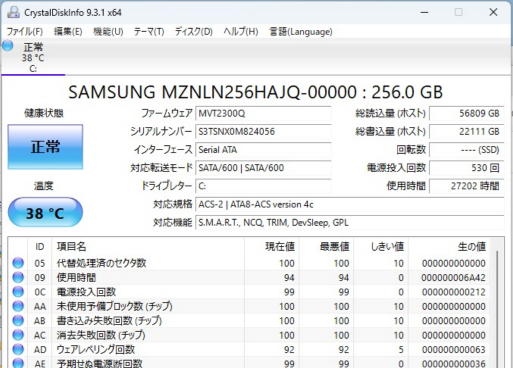Click the rotation rate value ---- (SSD)
Image resolution: width=513 pixels, height=368 pixels.
(x=467, y=150)
